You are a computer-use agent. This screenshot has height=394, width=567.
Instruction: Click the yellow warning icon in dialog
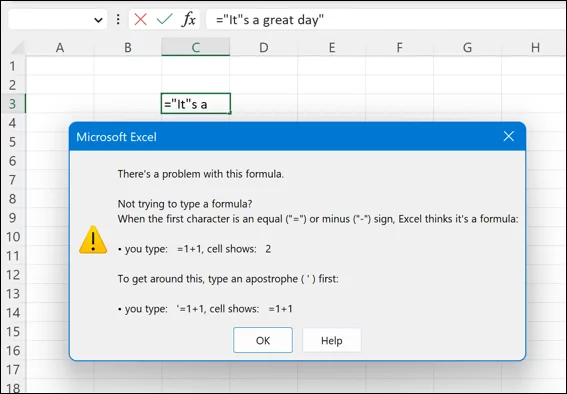tap(93, 240)
